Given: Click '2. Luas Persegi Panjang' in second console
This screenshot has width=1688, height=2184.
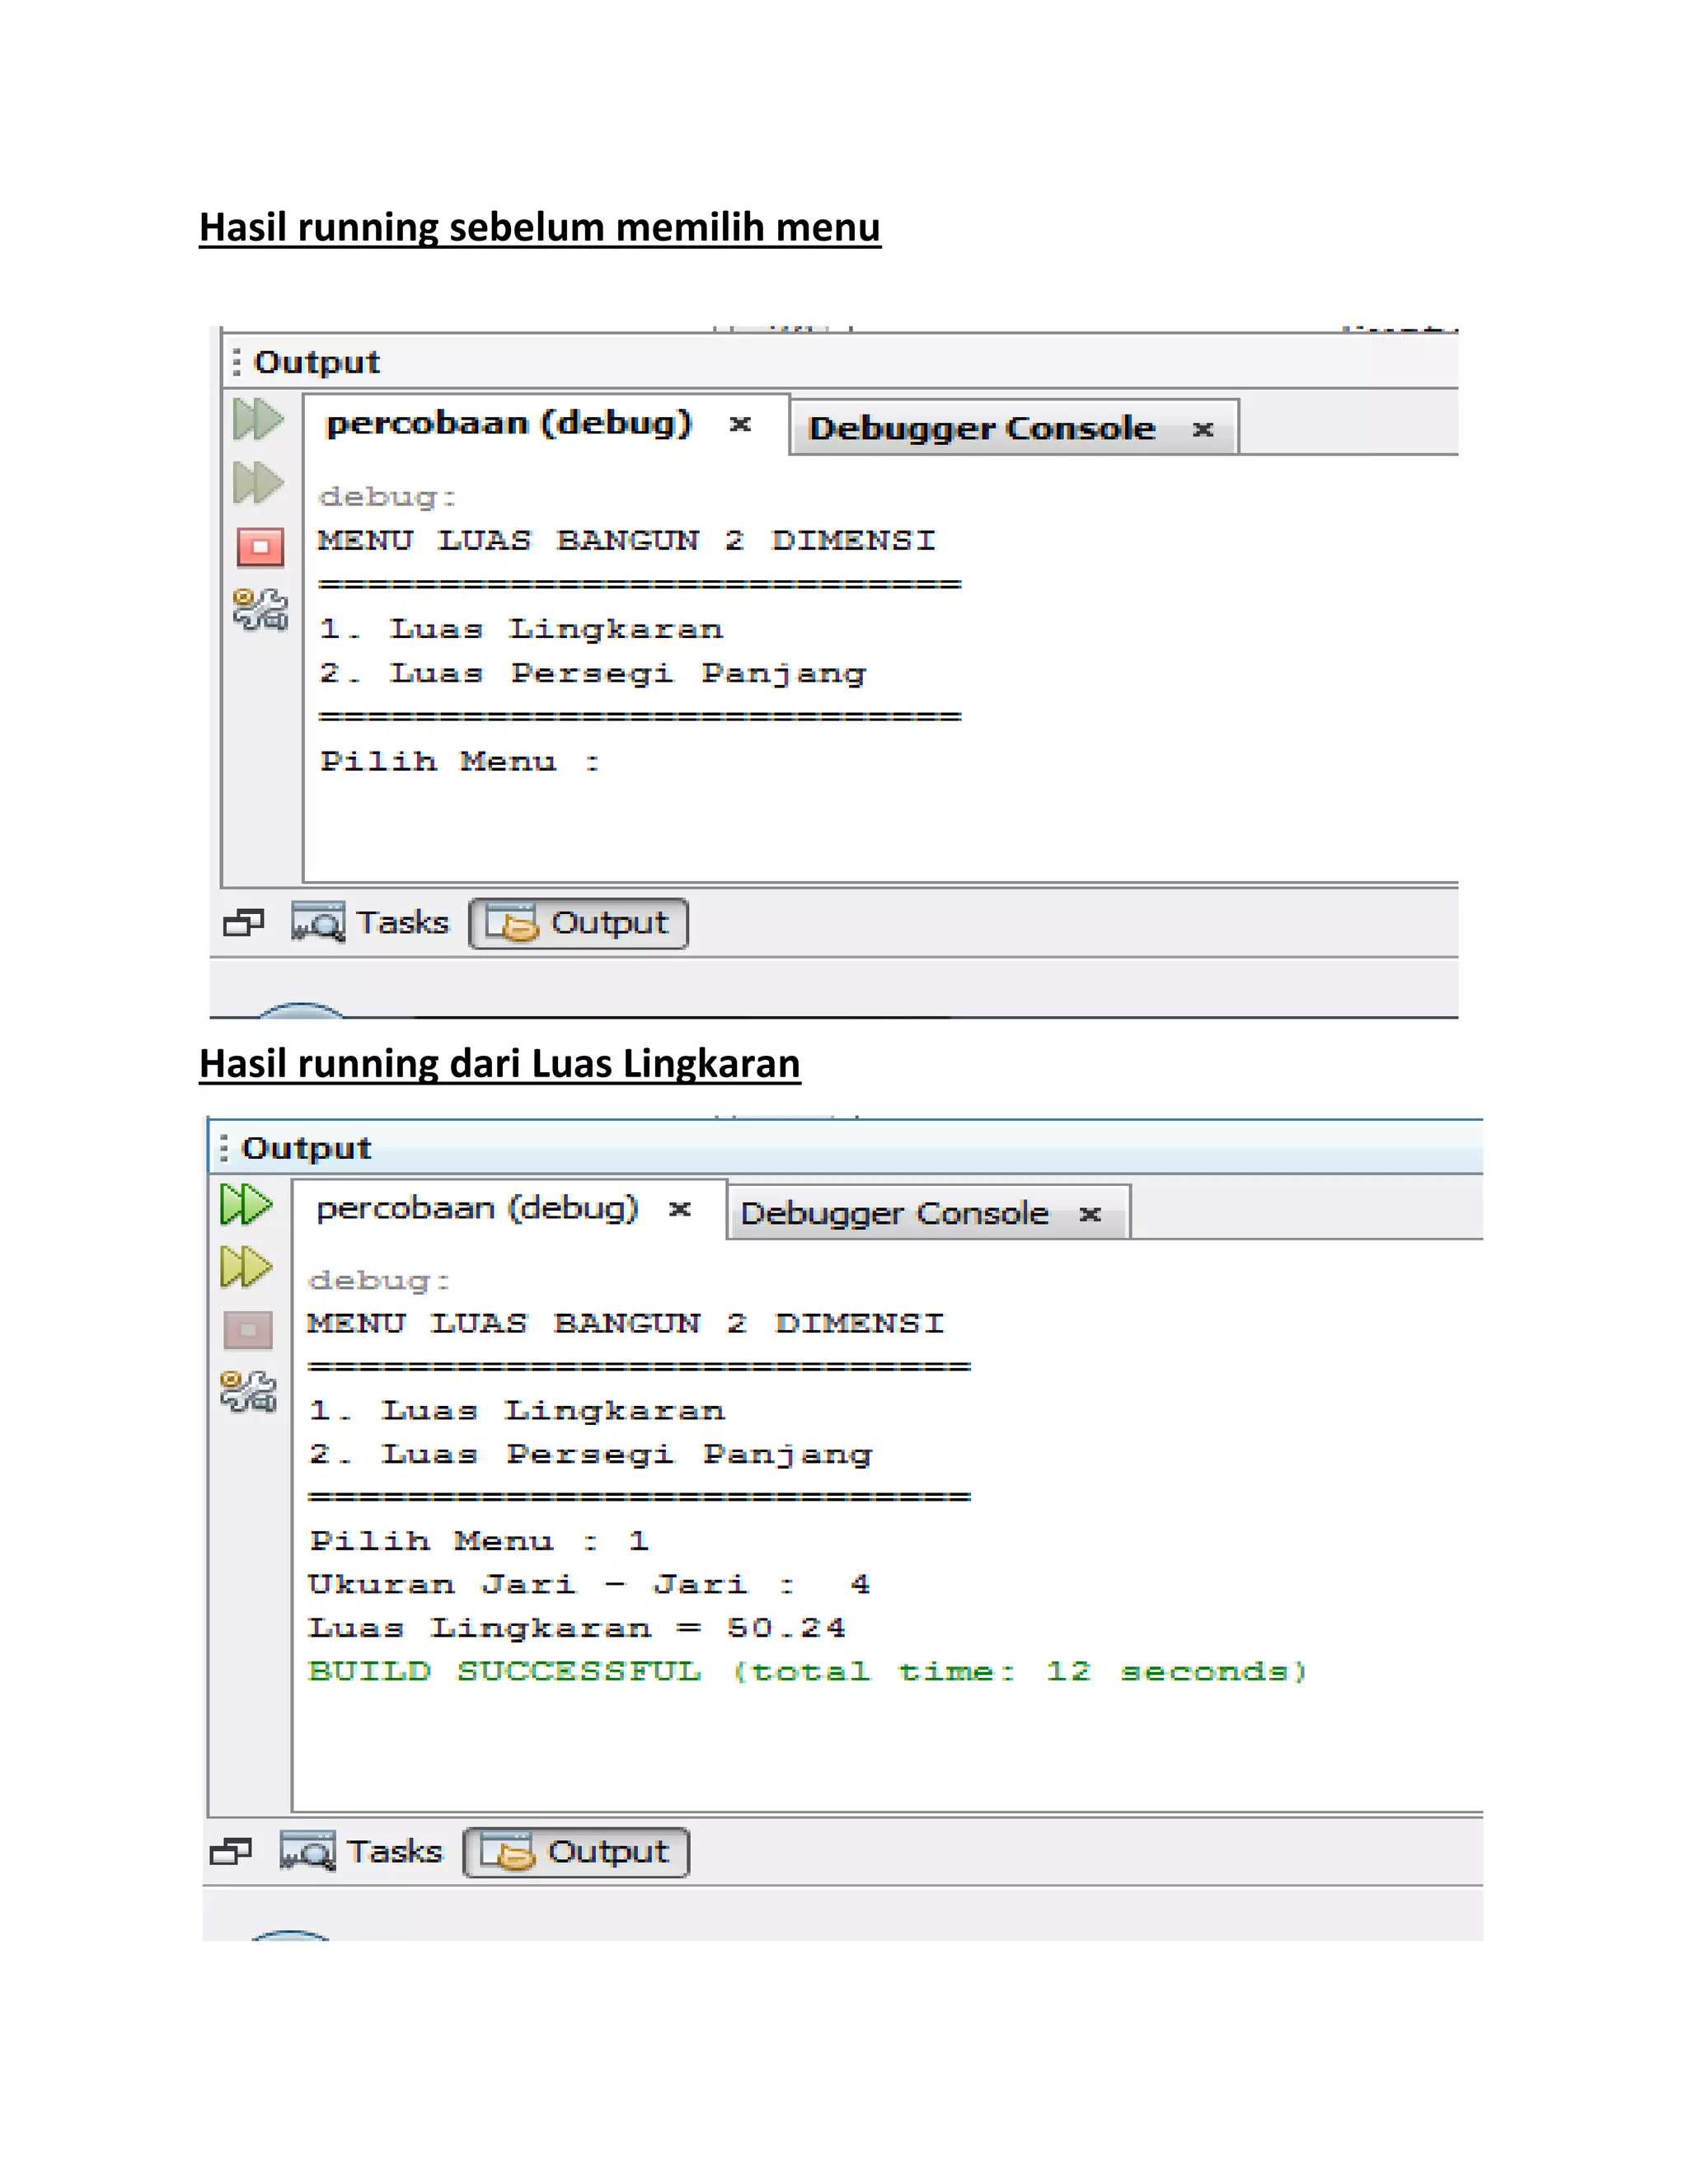Looking at the screenshot, I should coord(591,1455).
